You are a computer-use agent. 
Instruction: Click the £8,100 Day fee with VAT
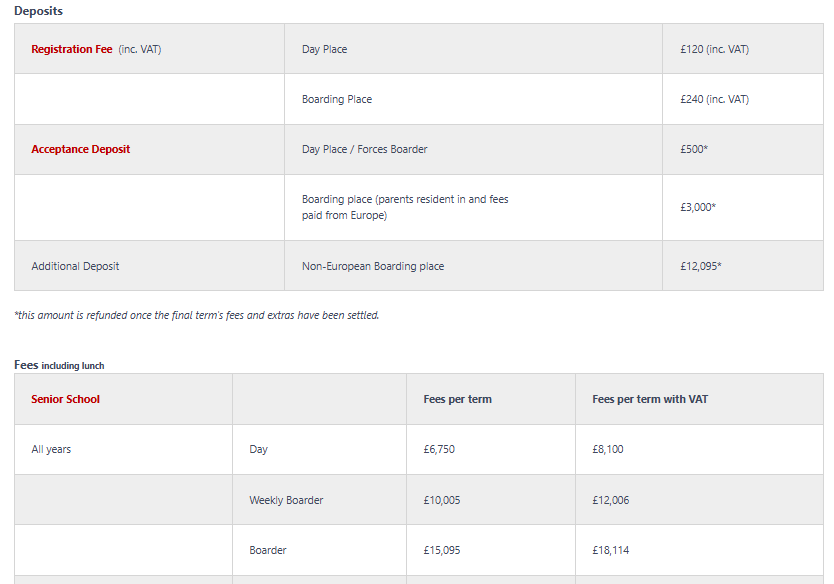click(x=607, y=449)
